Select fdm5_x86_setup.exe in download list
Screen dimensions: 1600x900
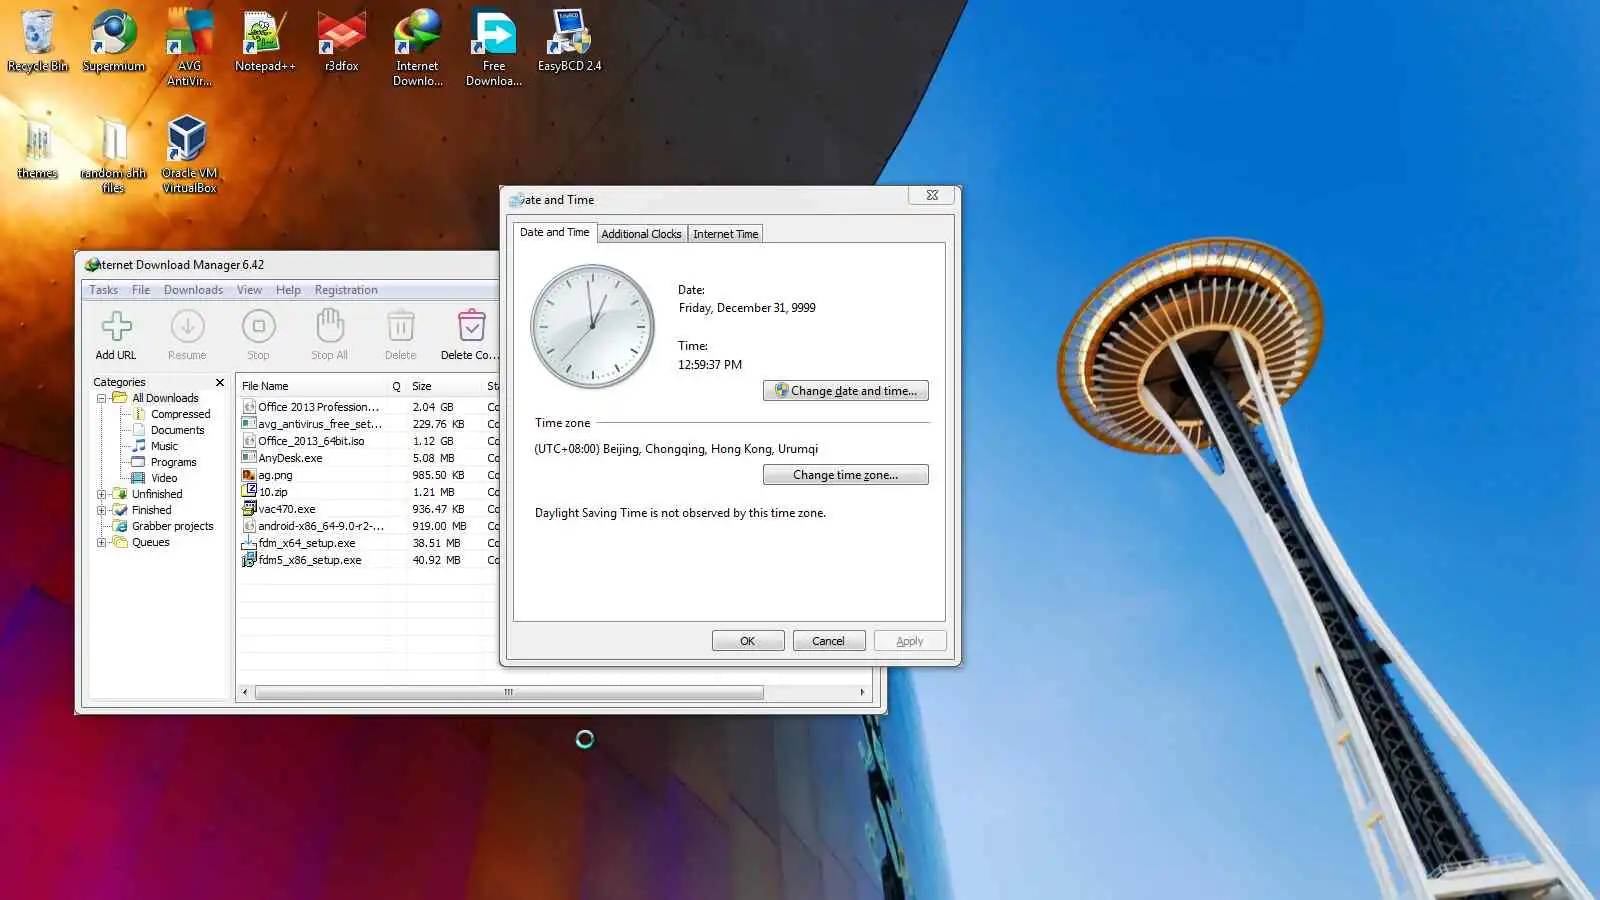click(x=370, y=560)
